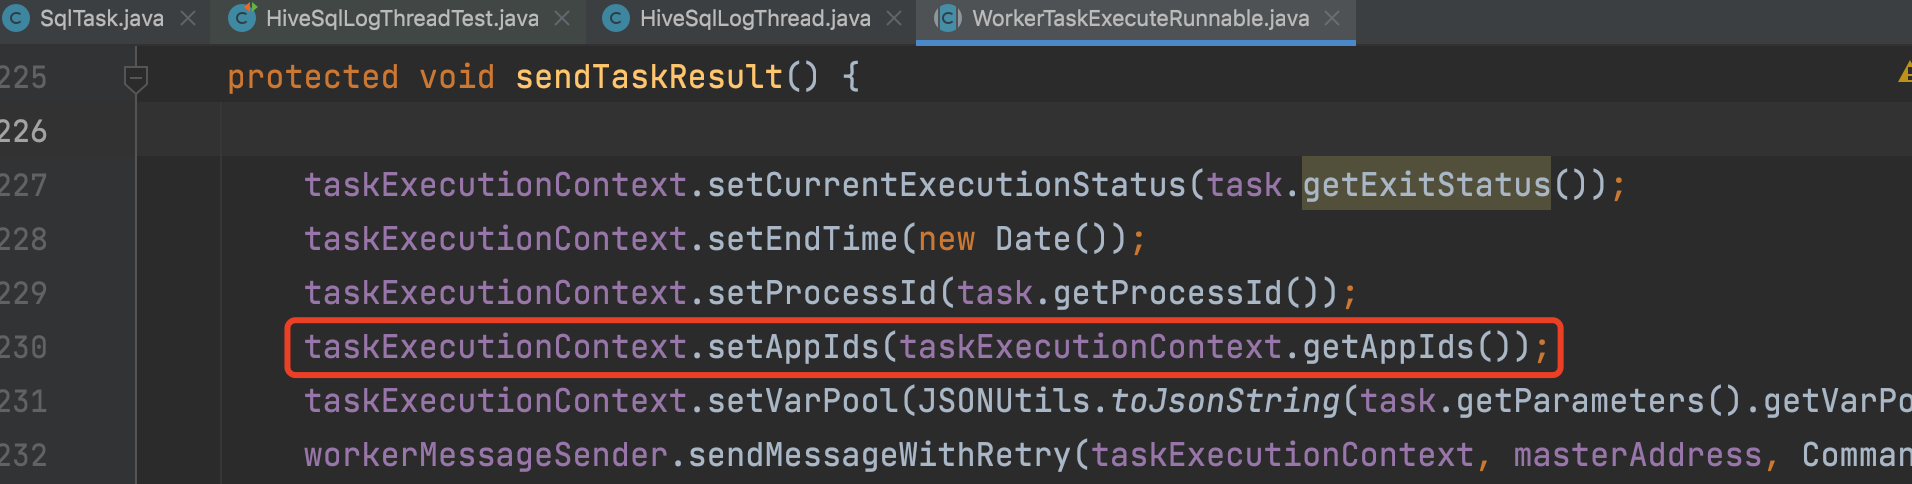This screenshot has height=484, width=1912.
Task: Click the sendTaskResult method name
Action: click(648, 77)
